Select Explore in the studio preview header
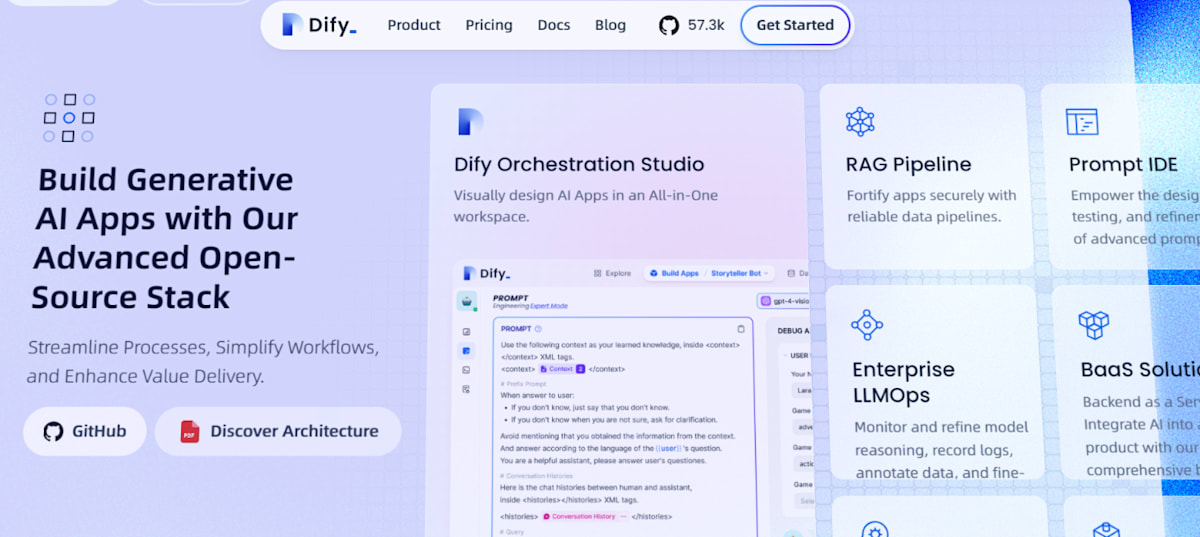This screenshot has width=1200, height=537. click(612, 273)
